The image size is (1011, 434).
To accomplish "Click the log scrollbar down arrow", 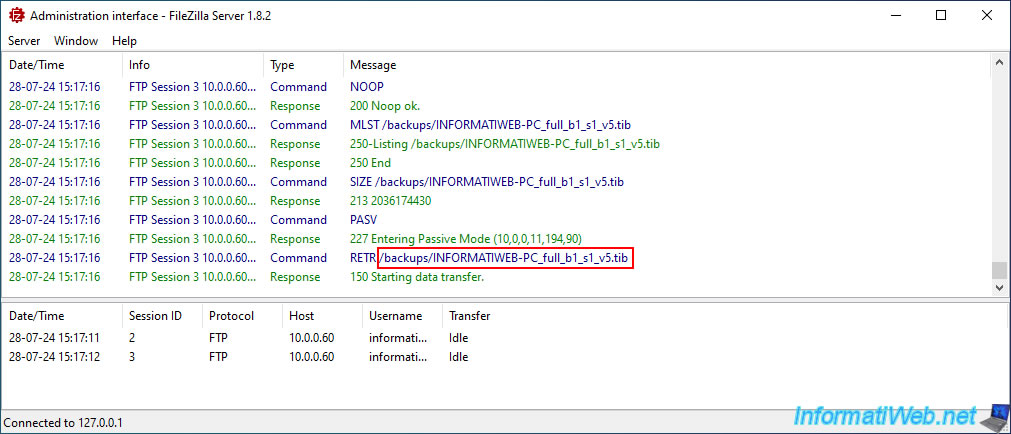I will pos(999,287).
